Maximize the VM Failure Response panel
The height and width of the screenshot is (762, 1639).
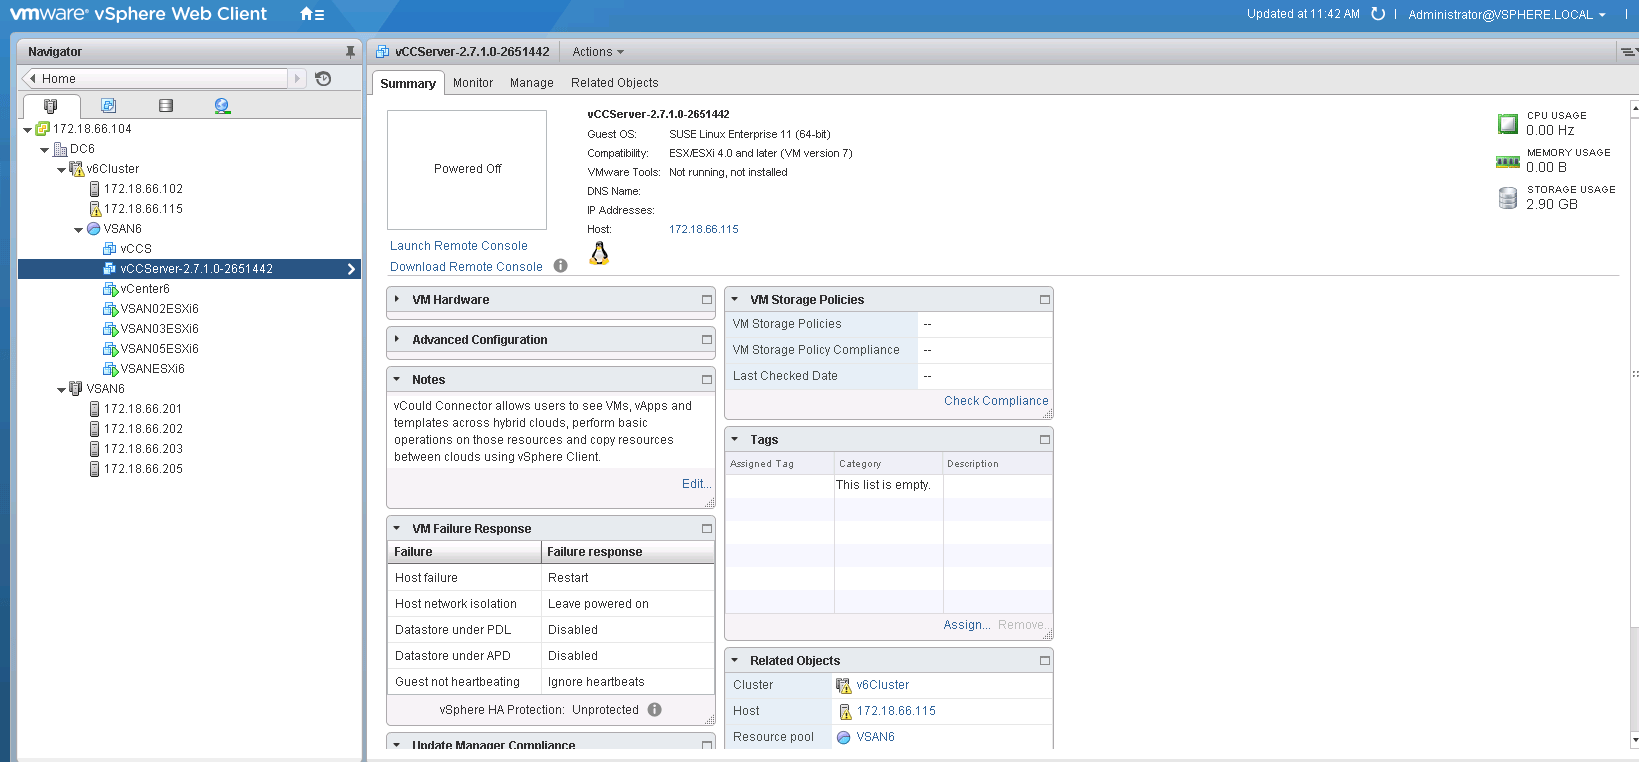(707, 529)
